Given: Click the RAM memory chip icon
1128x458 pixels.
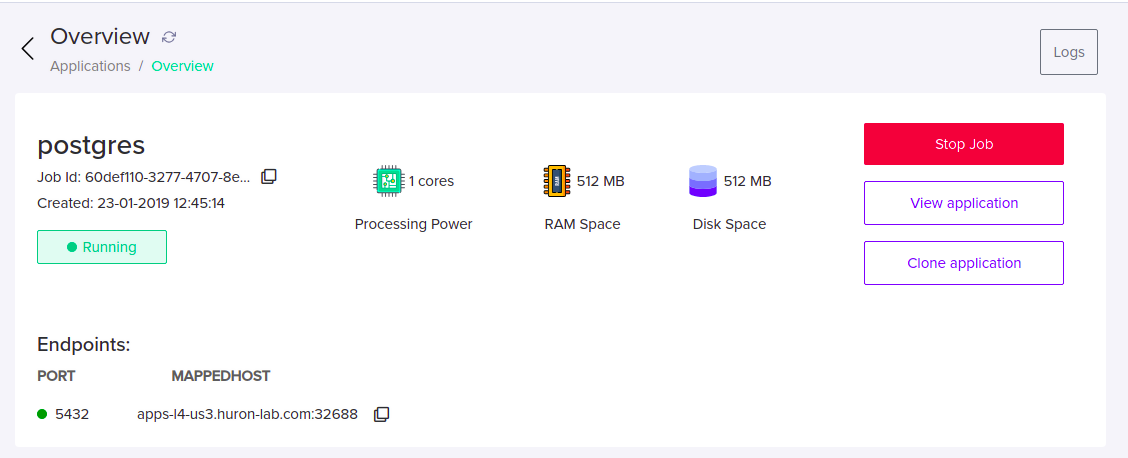Looking at the screenshot, I should tap(557, 181).
